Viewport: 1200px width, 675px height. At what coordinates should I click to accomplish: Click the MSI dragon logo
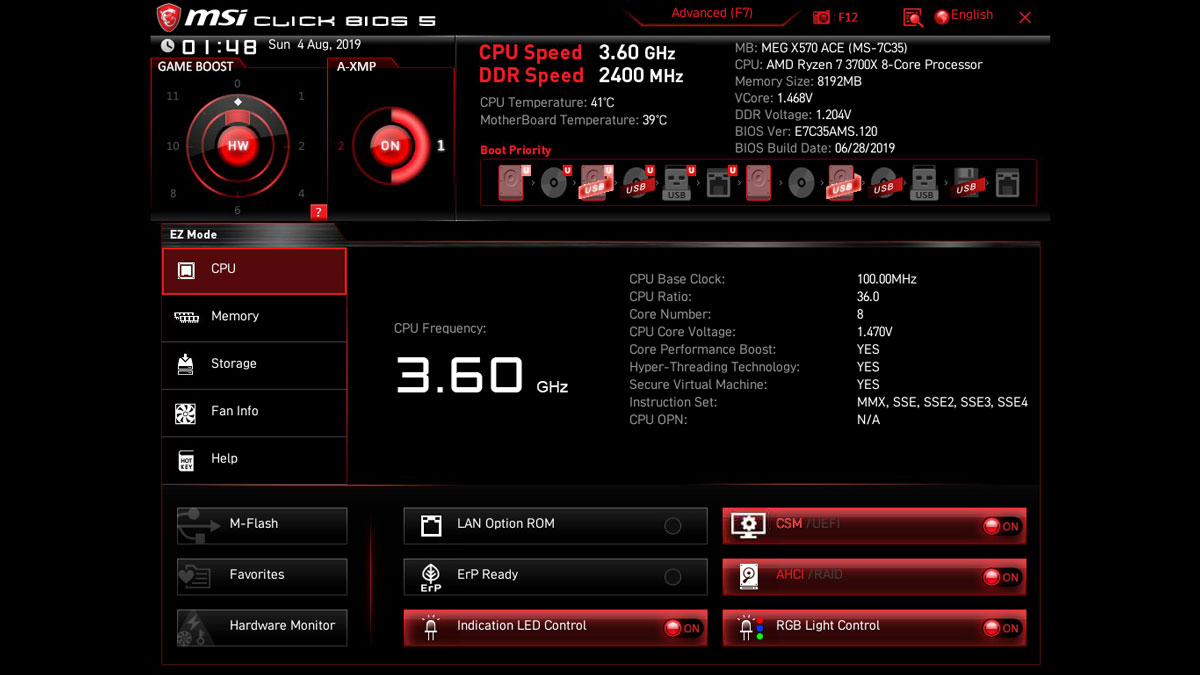click(x=169, y=18)
